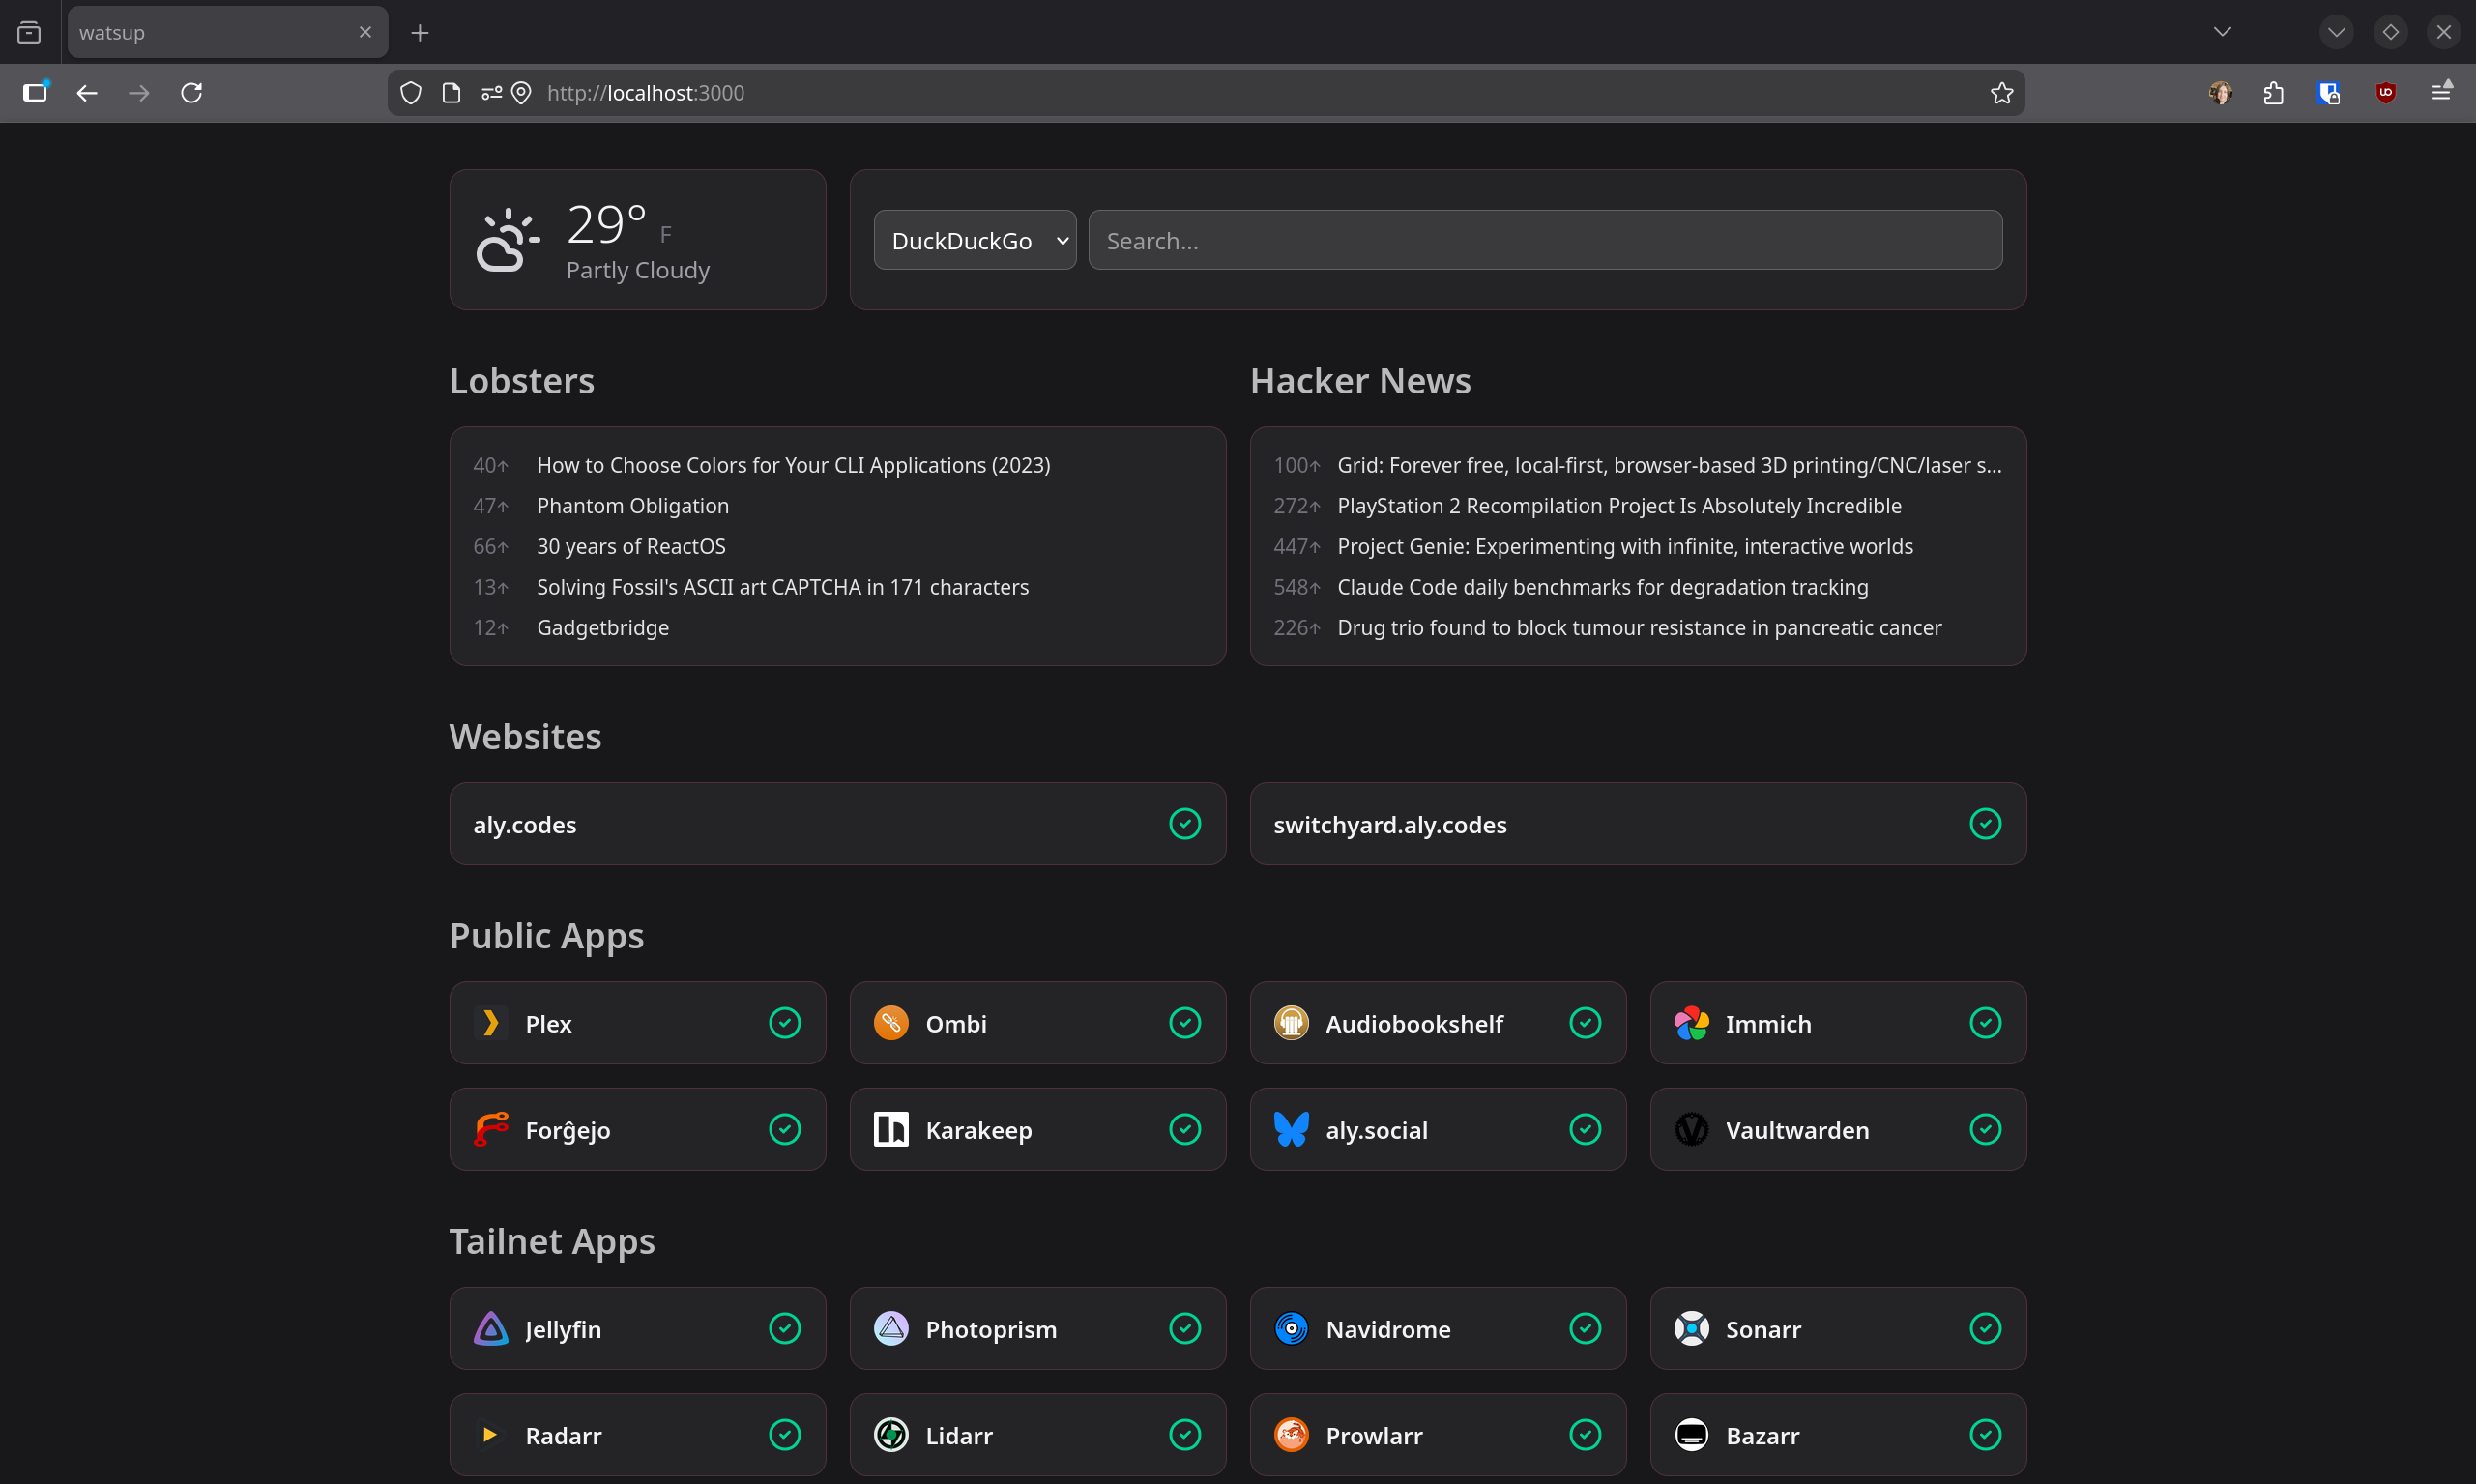Open the Bitwarden extension icon
The width and height of the screenshot is (2476, 1484).
pos(2328,93)
